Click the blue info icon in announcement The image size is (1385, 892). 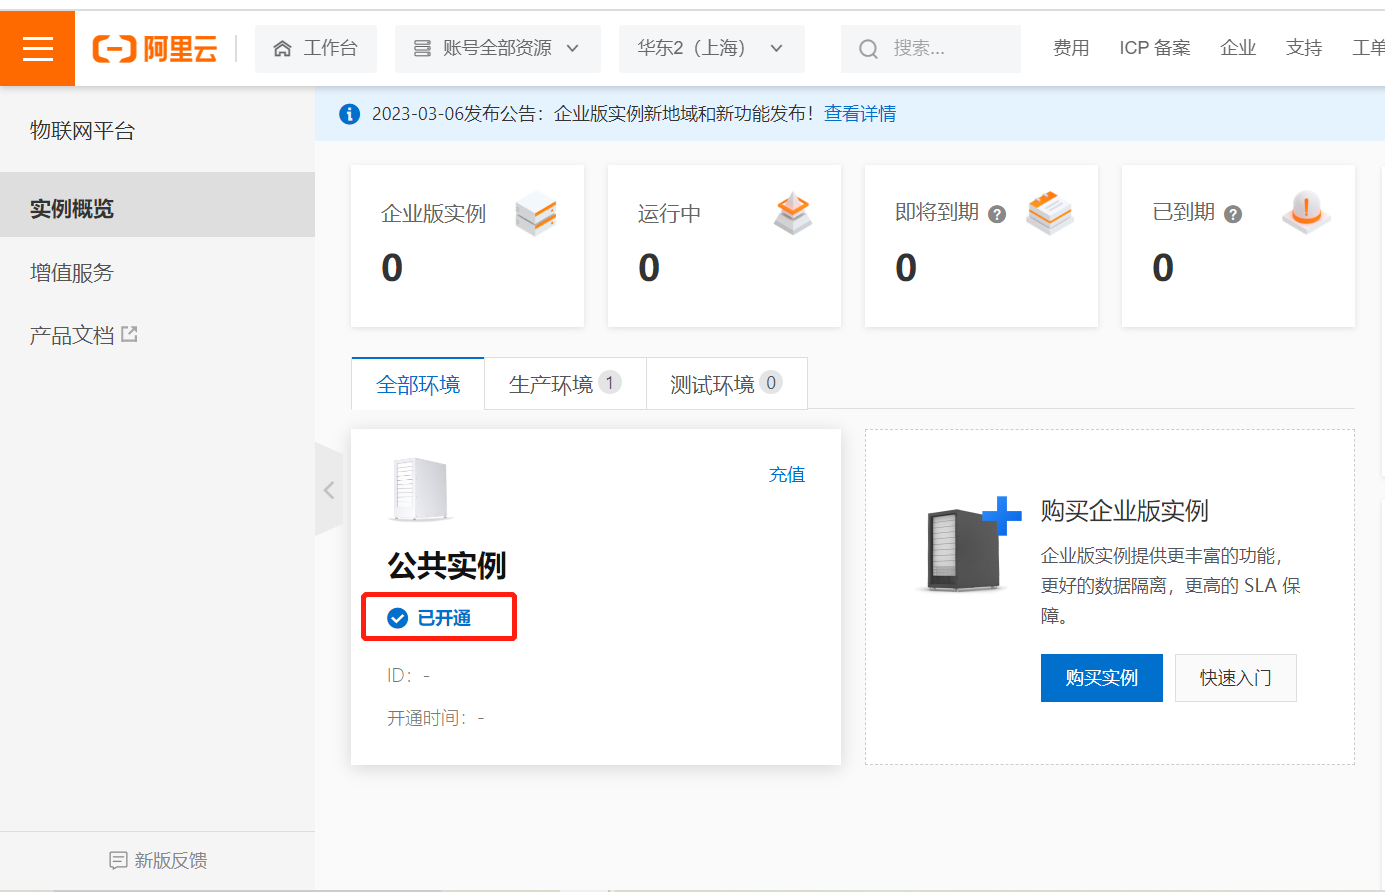[x=349, y=114]
